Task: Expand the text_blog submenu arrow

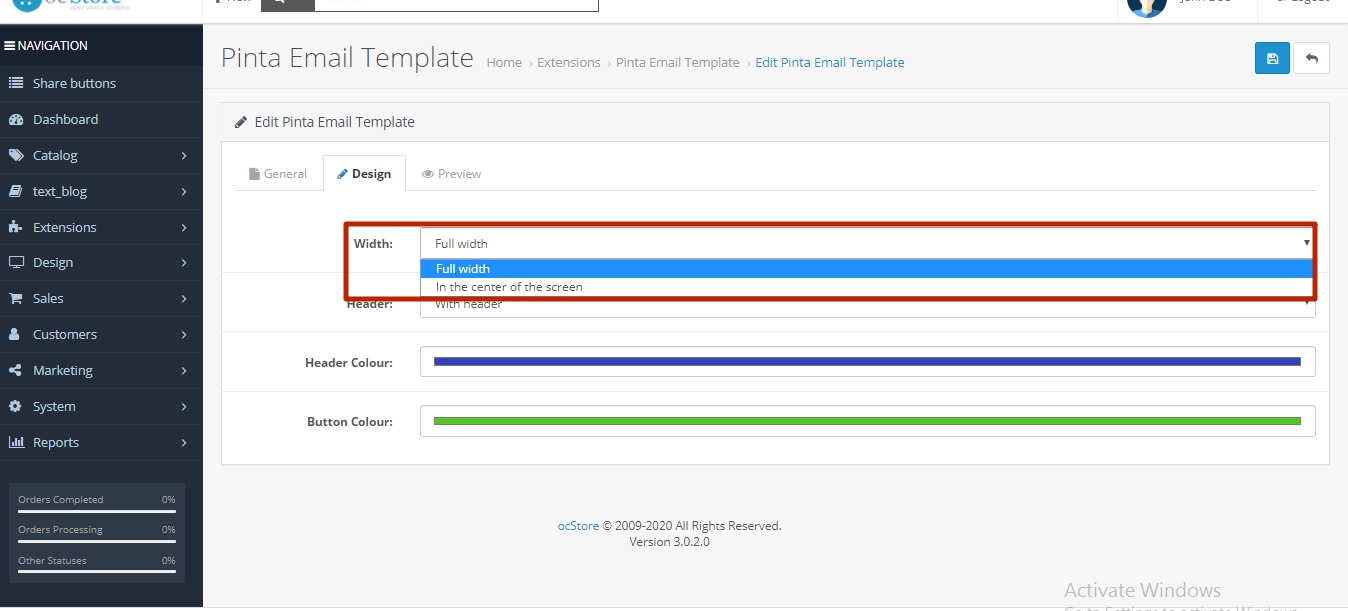Action: click(x=184, y=191)
